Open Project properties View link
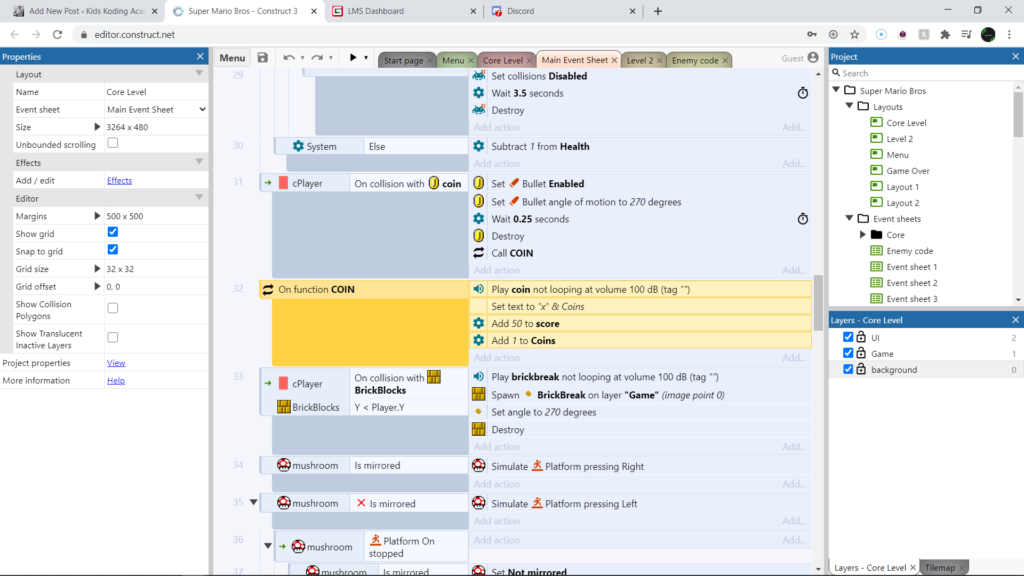This screenshot has height=576, width=1024. (x=116, y=362)
